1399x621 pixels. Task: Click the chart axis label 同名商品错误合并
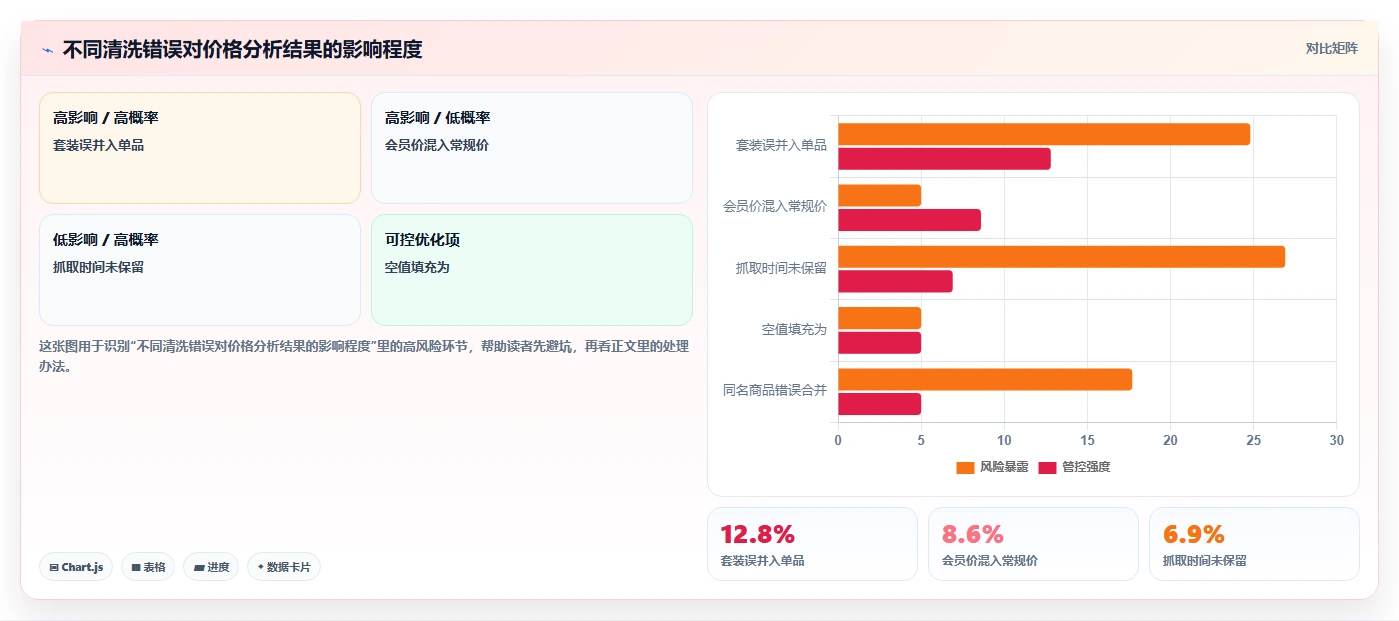775,390
